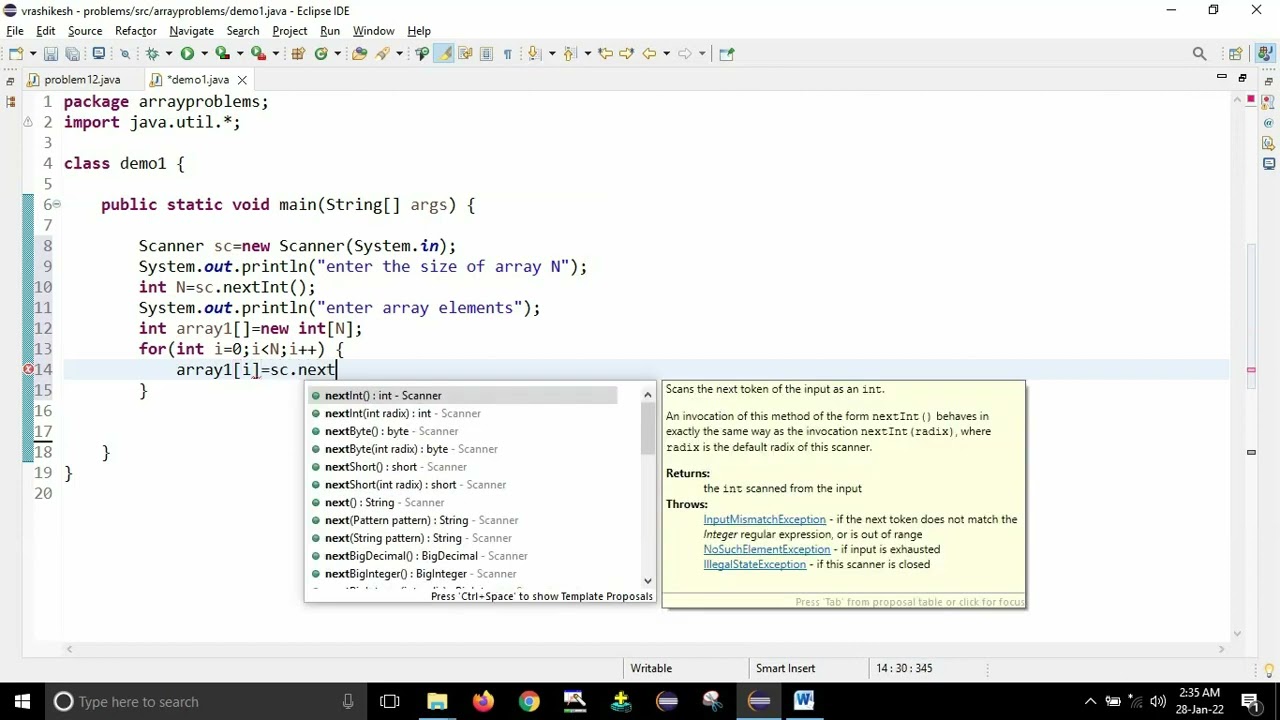The width and height of the screenshot is (1280, 720).
Task: Open the Source menu
Action: pyautogui.click(x=85, y=31)
